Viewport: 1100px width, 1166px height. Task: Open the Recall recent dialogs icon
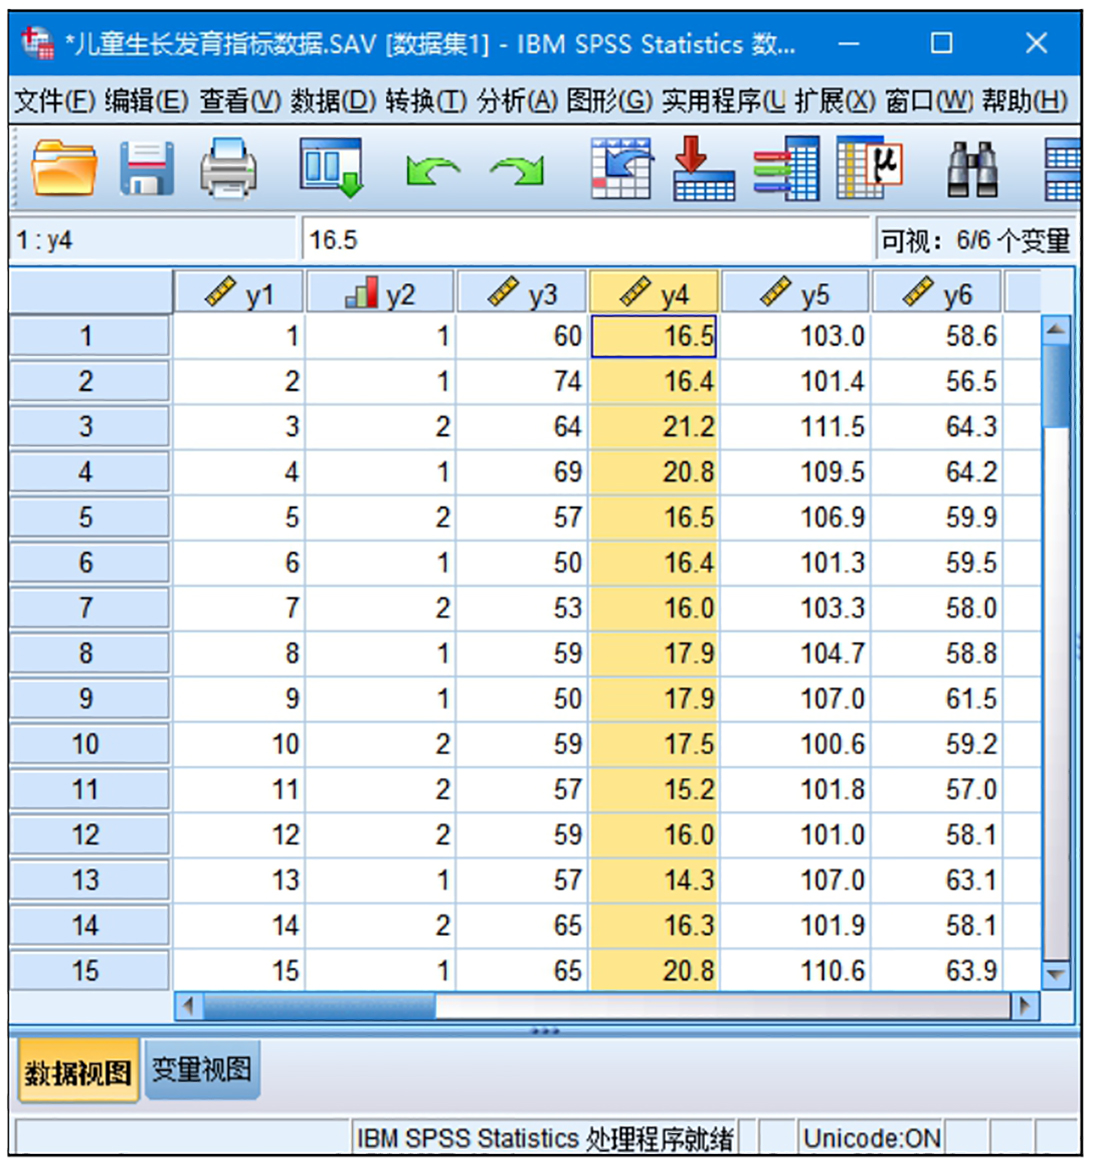tap(330, 167)
